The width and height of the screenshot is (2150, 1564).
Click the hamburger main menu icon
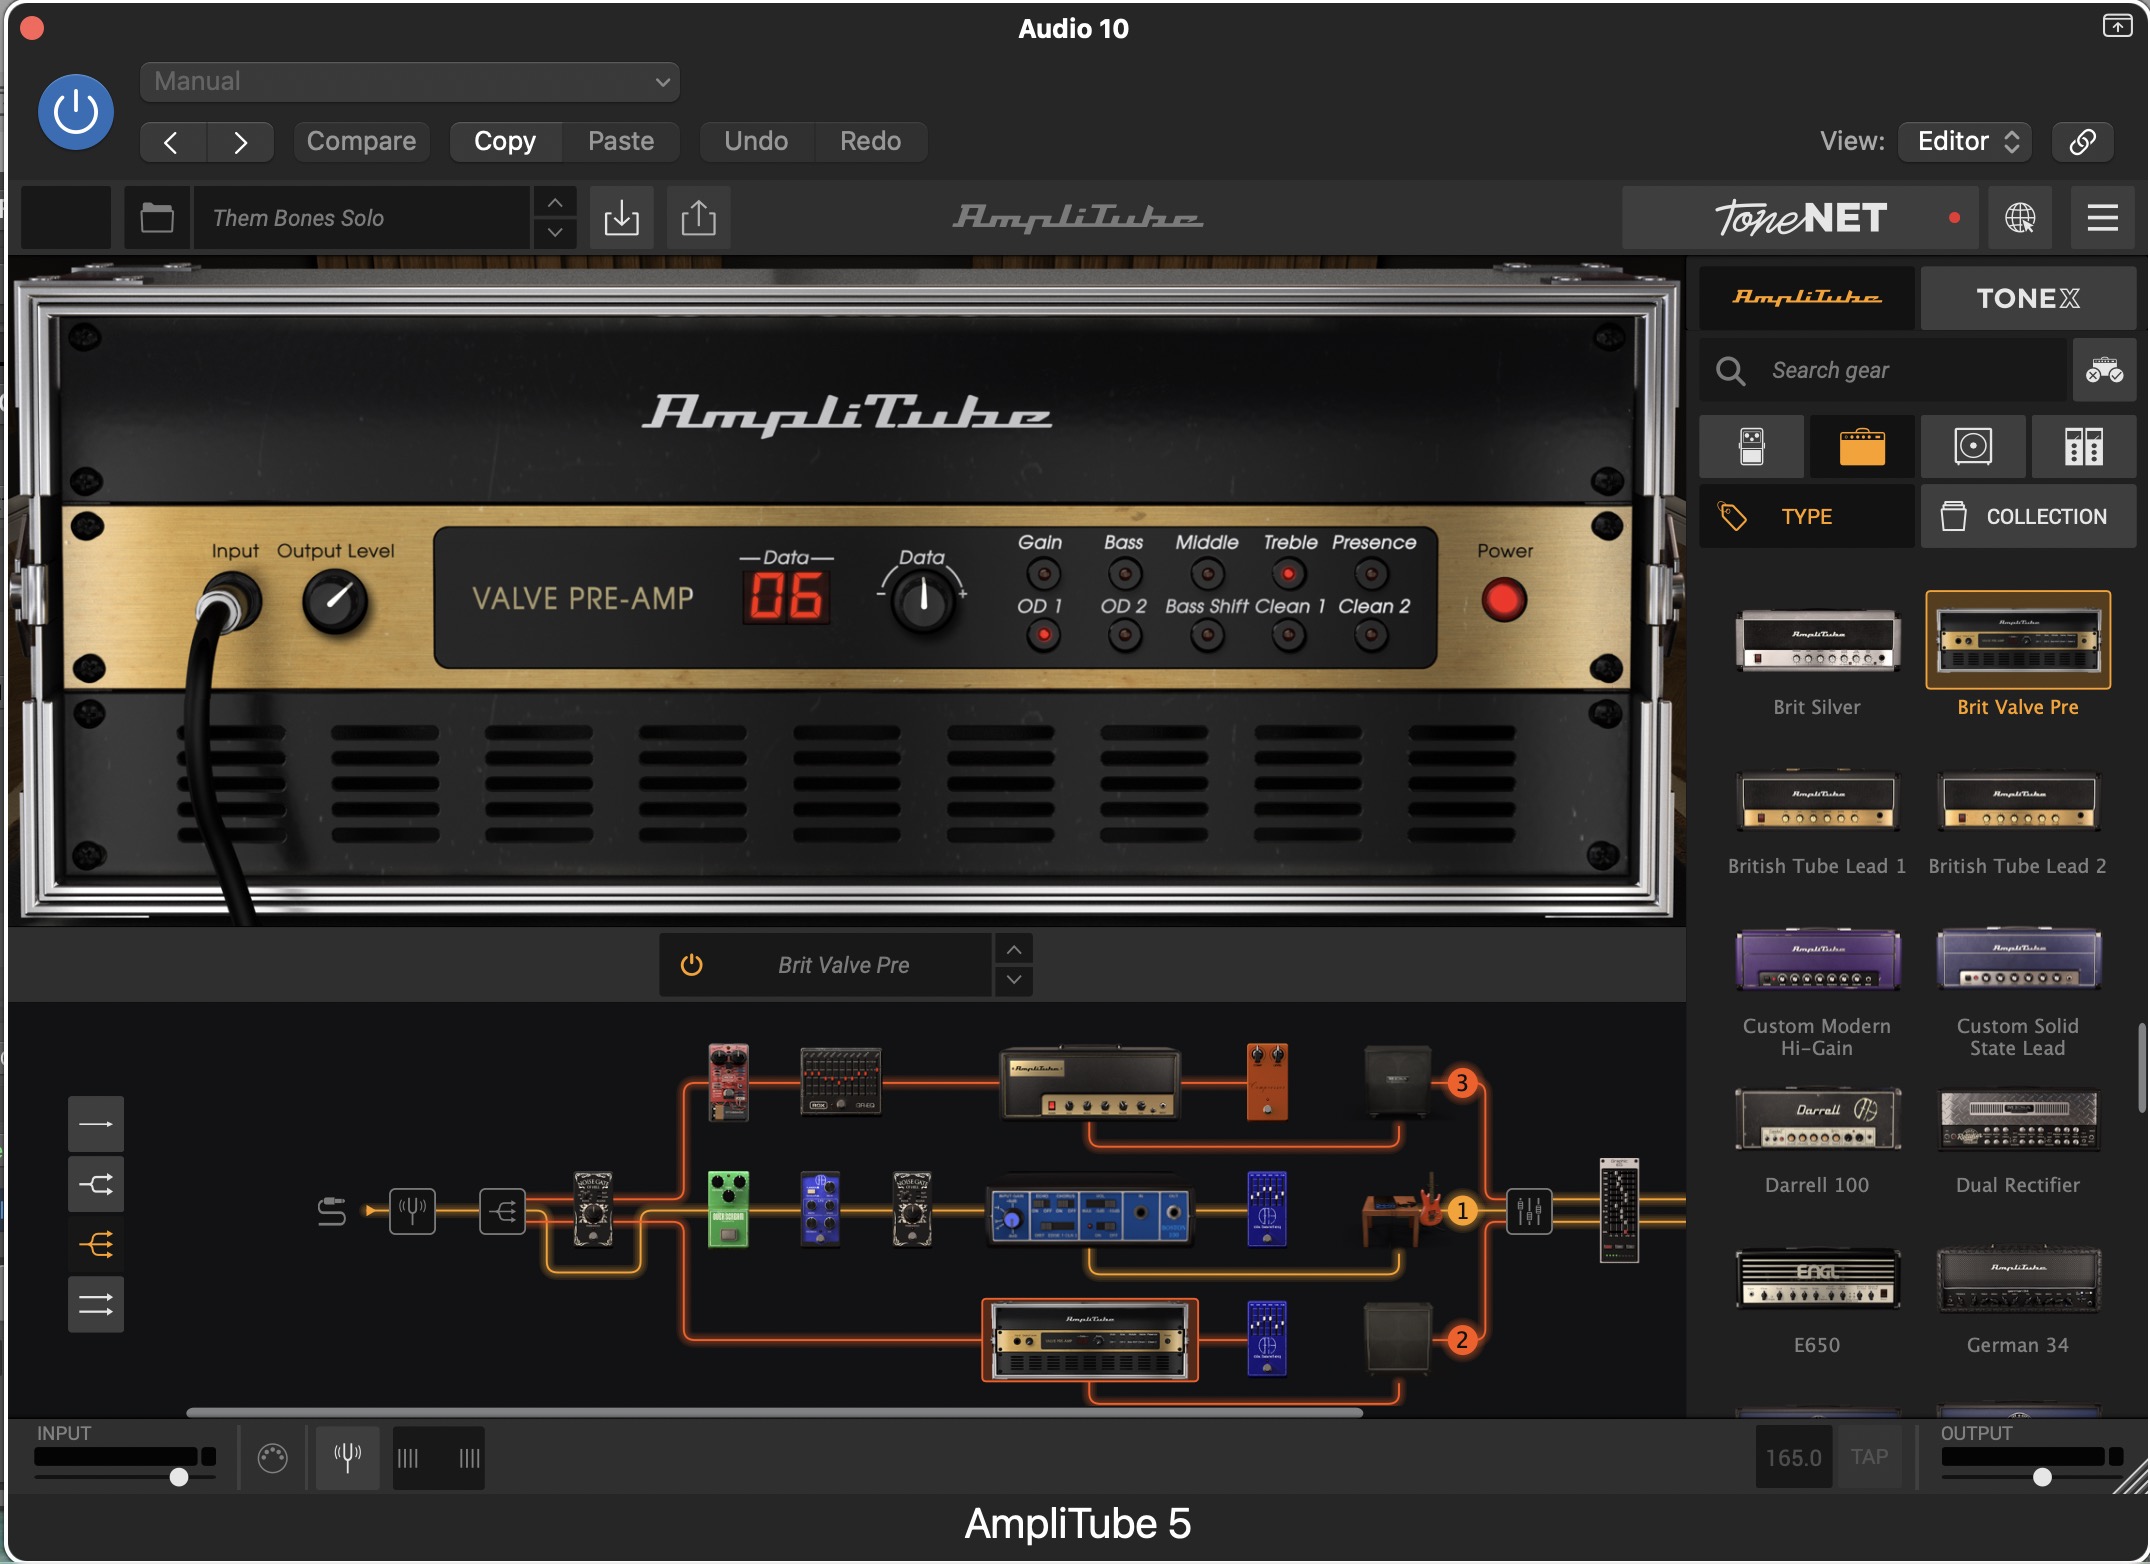click(x=2102, y=217)
